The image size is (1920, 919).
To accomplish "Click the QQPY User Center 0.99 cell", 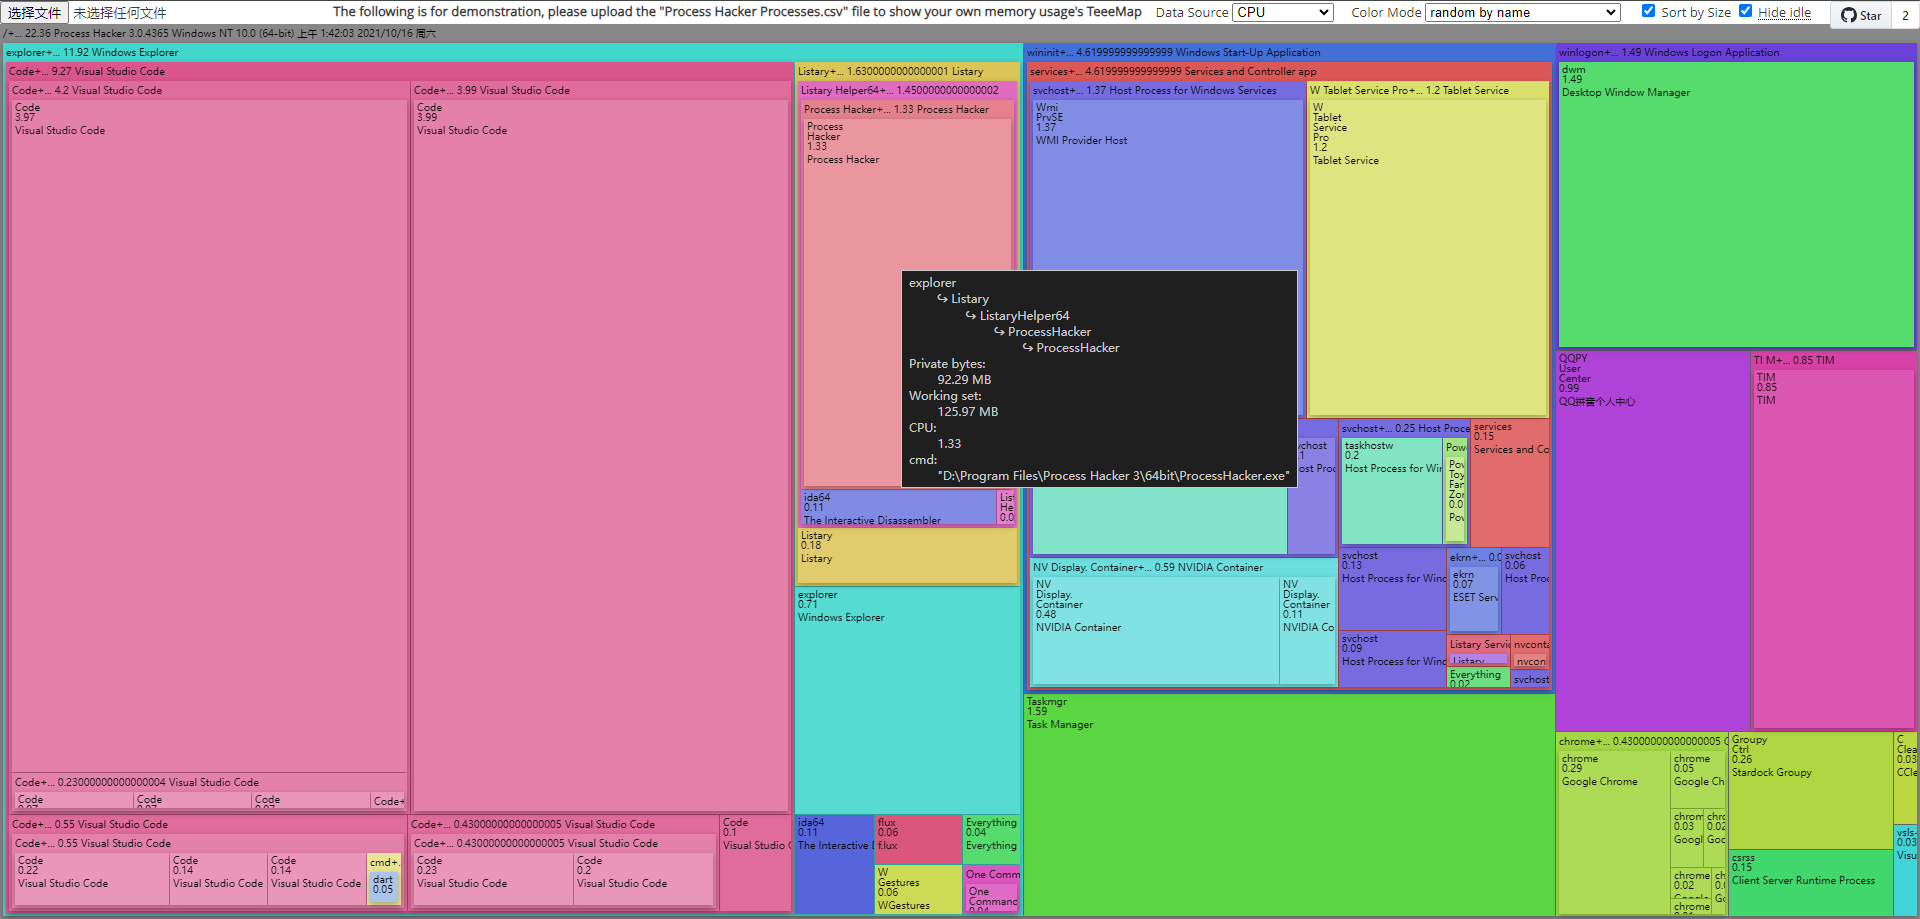I will tap(1652, 540).
